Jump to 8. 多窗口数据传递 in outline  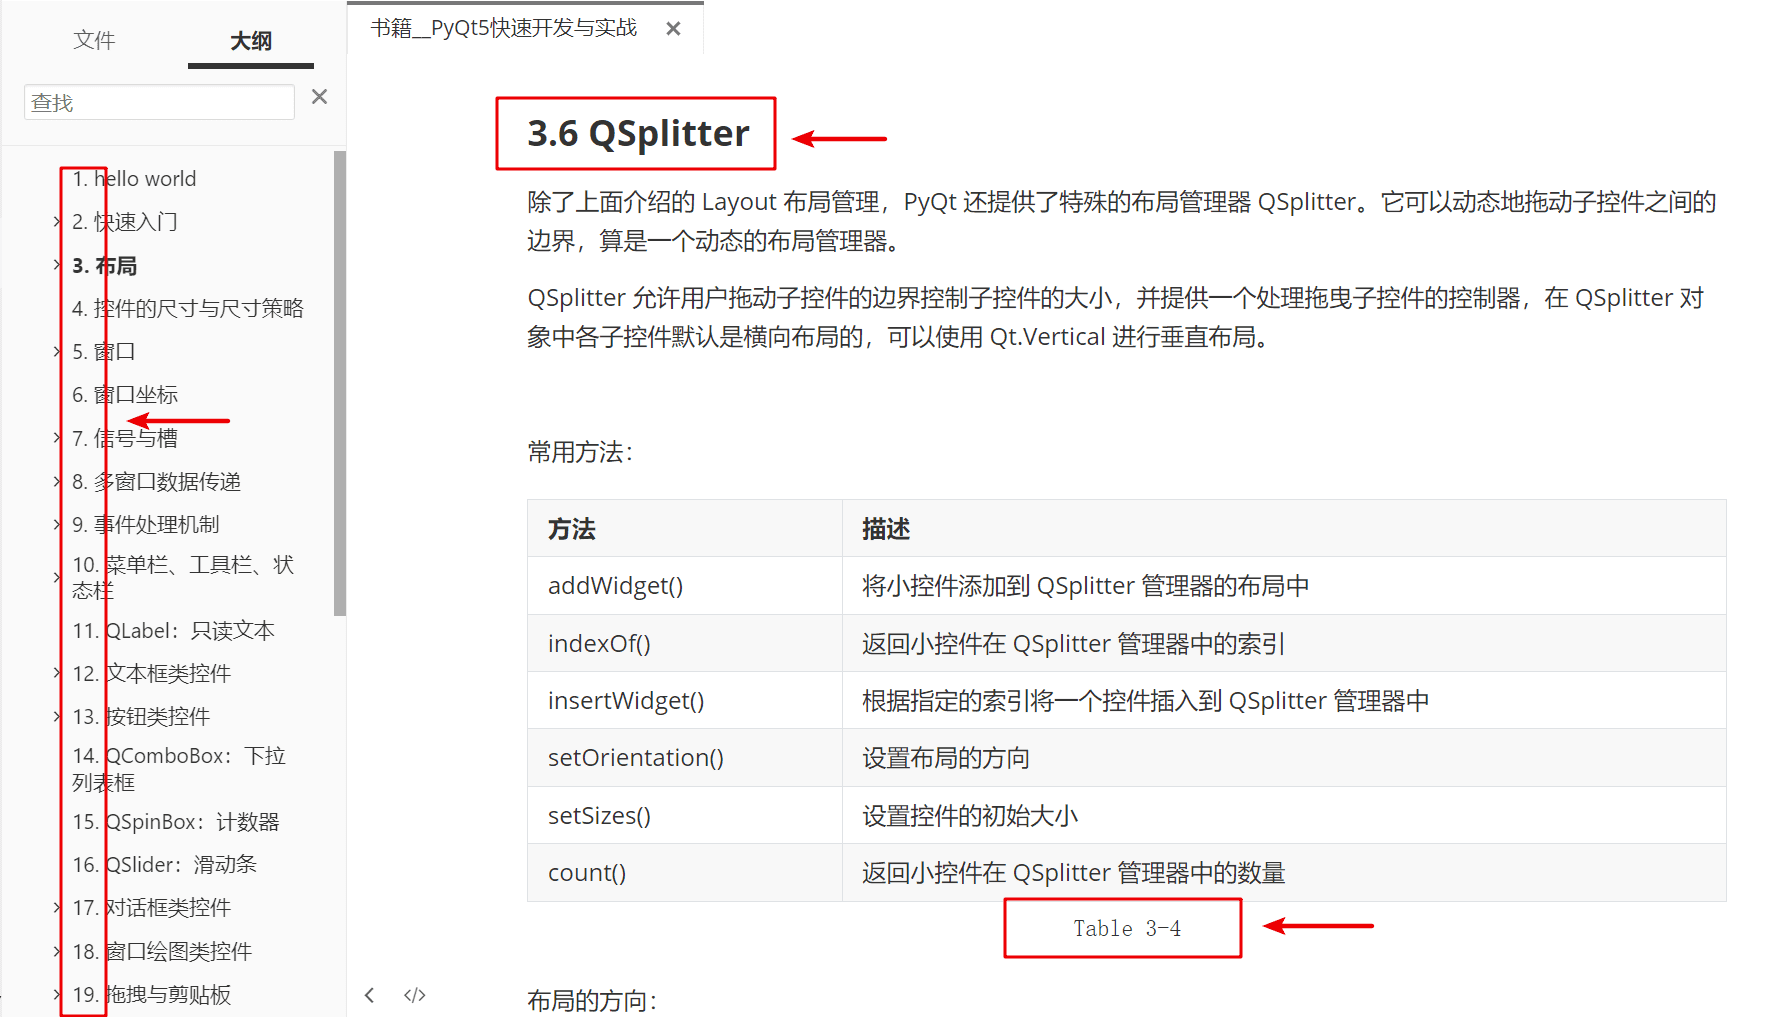[x=157, y=481]
